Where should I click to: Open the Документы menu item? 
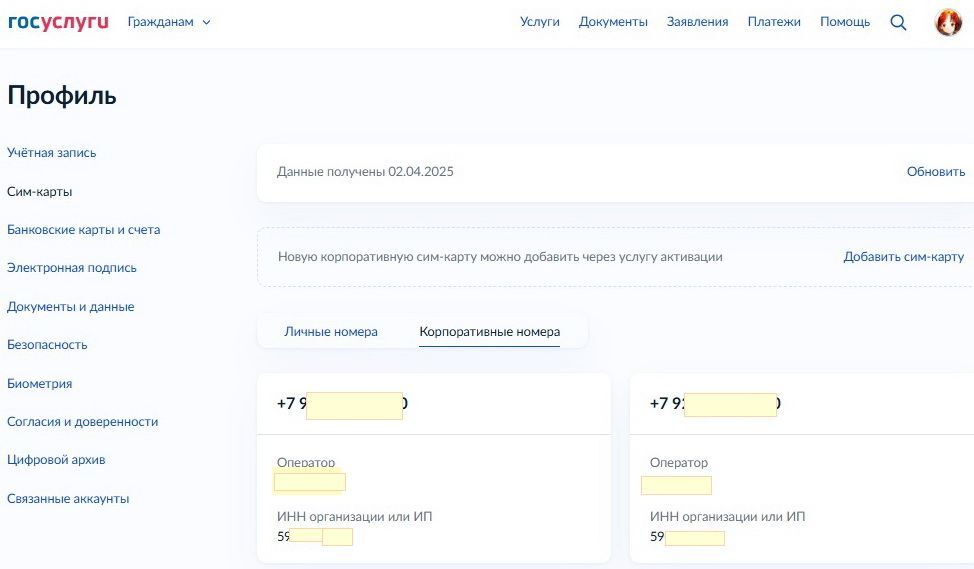(x=613, y=22)
